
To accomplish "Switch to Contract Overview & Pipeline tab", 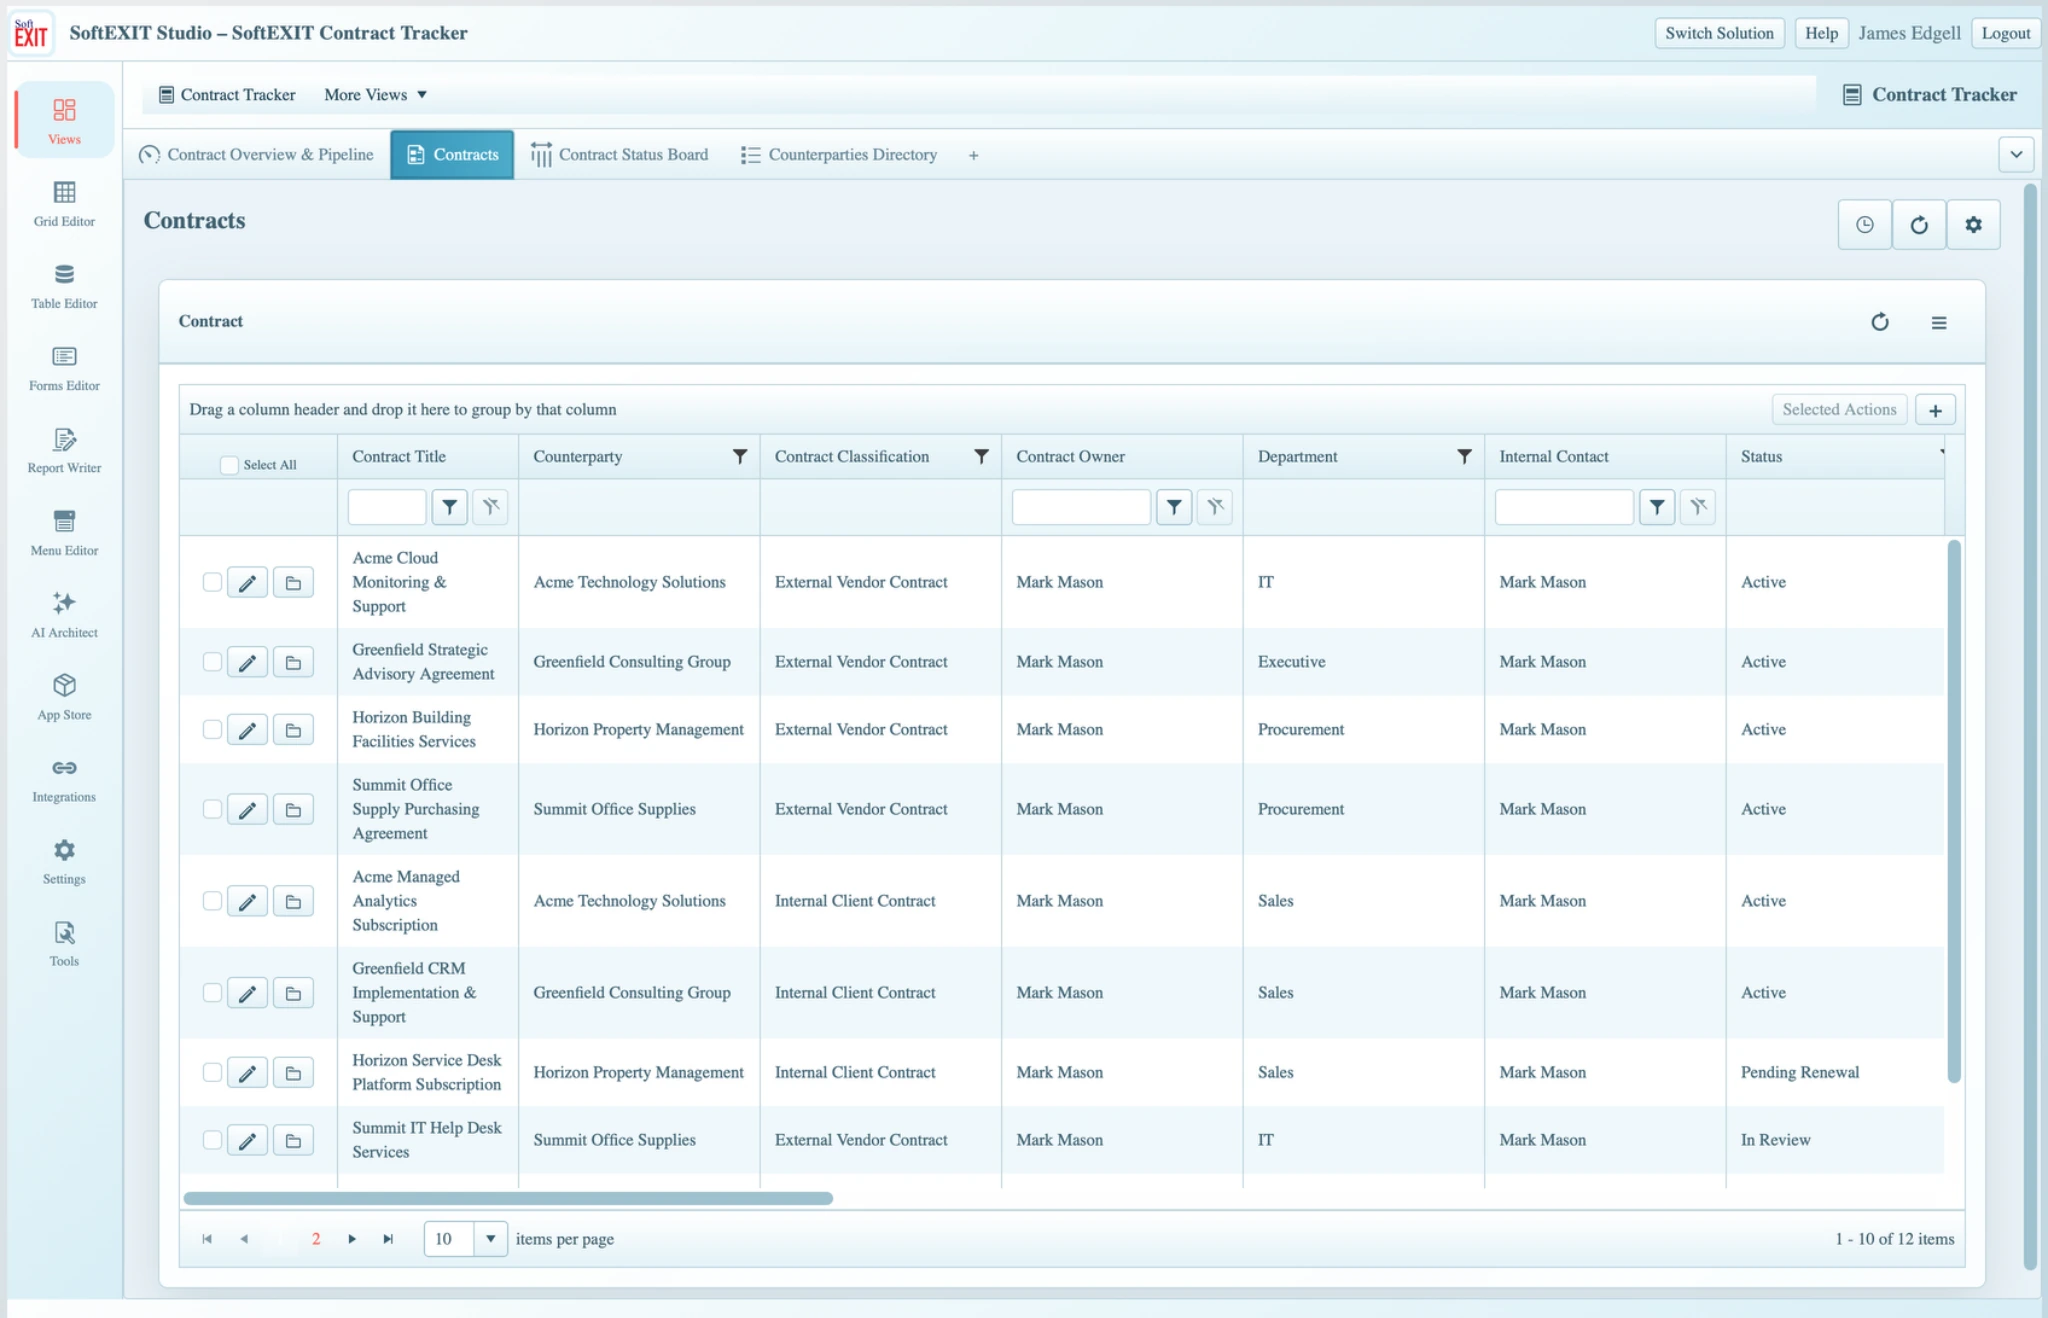I will [256, 155].
